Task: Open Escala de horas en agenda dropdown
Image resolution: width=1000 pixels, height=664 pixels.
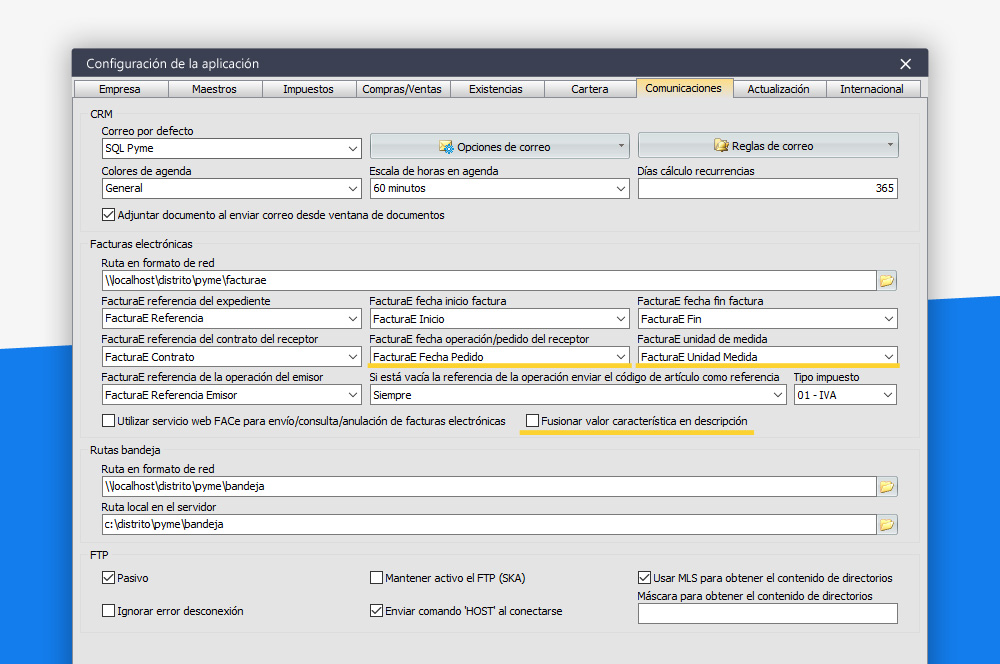Action: point(620,188)
